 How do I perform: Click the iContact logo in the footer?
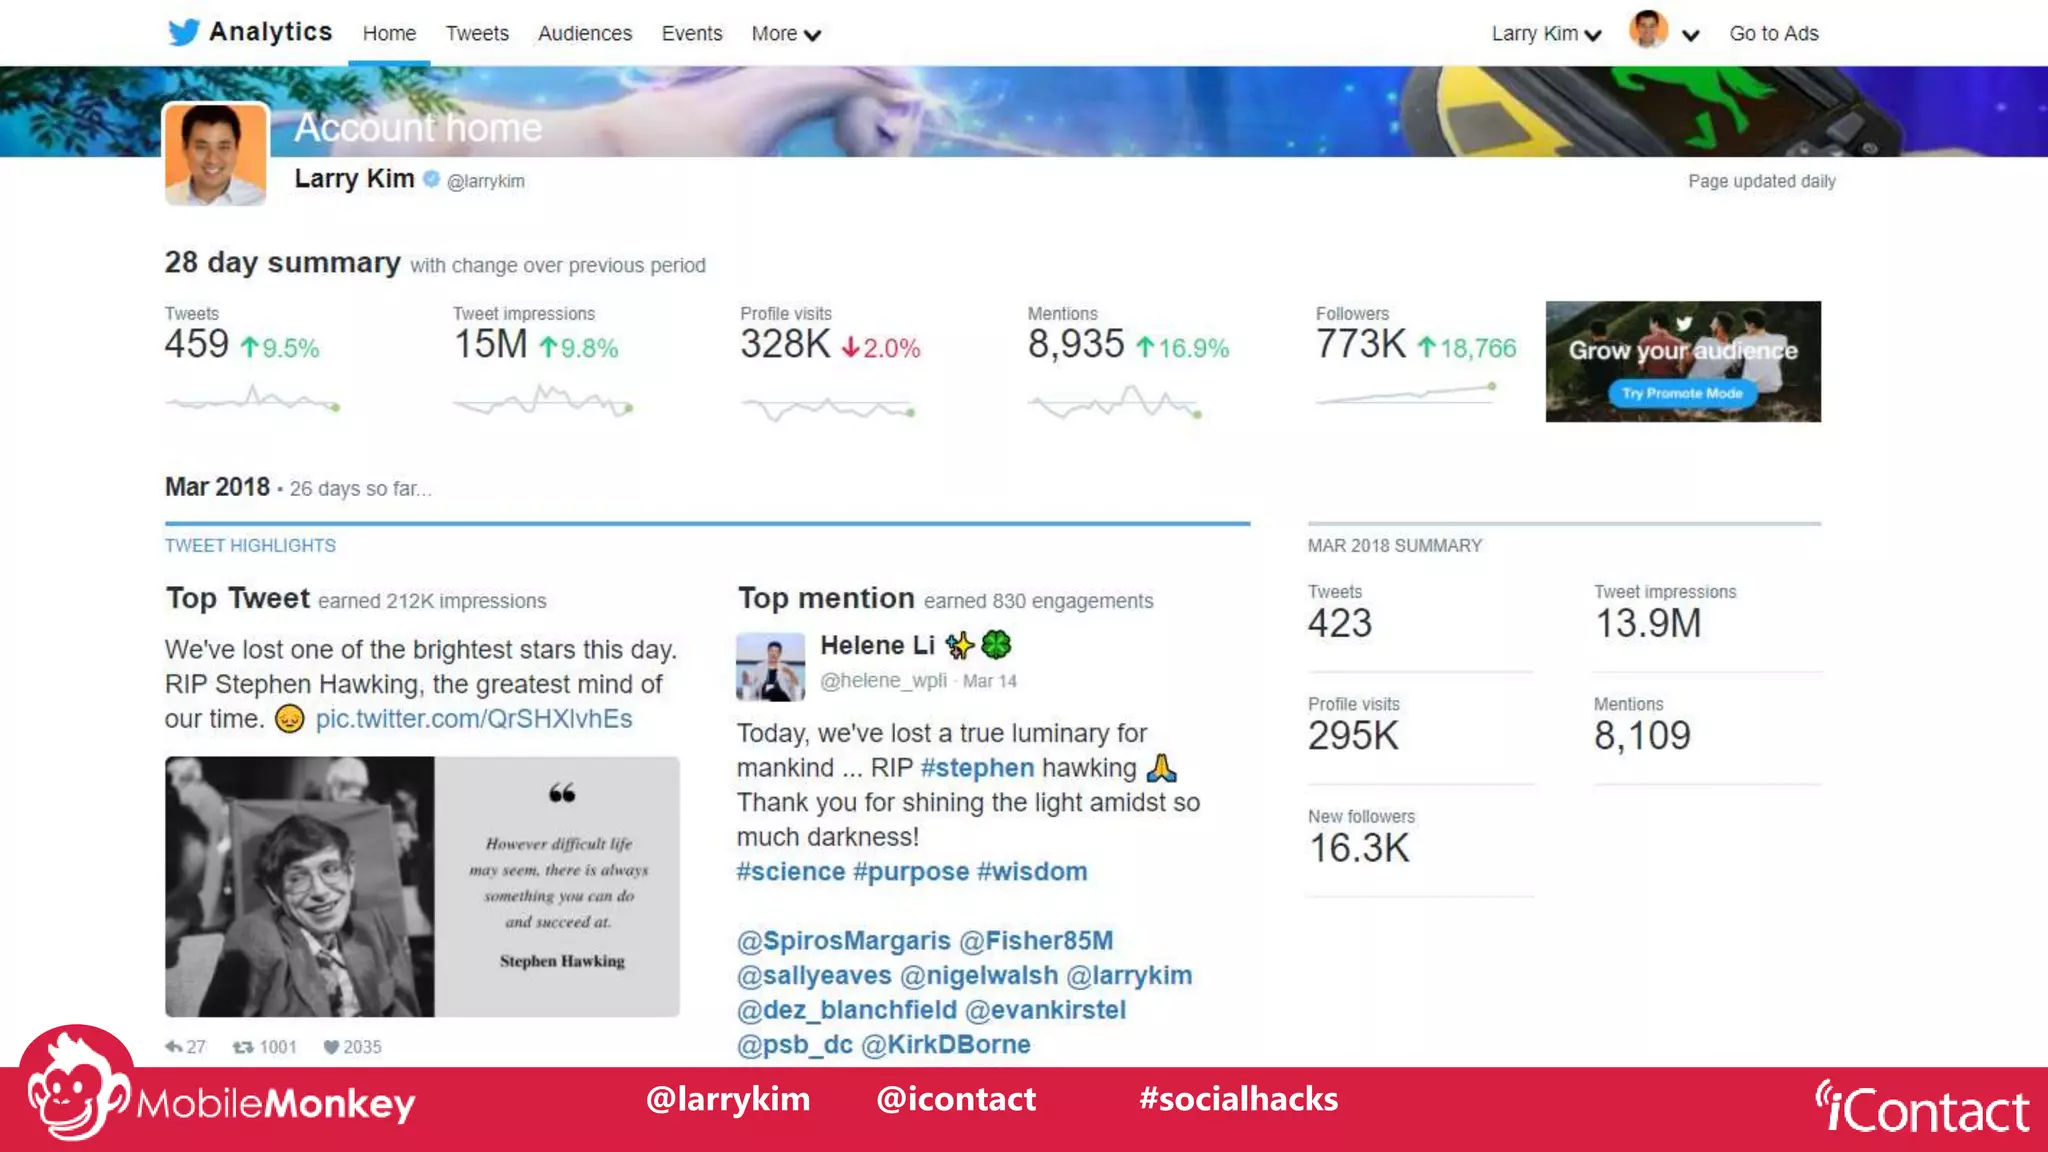click(1922, 1108)
